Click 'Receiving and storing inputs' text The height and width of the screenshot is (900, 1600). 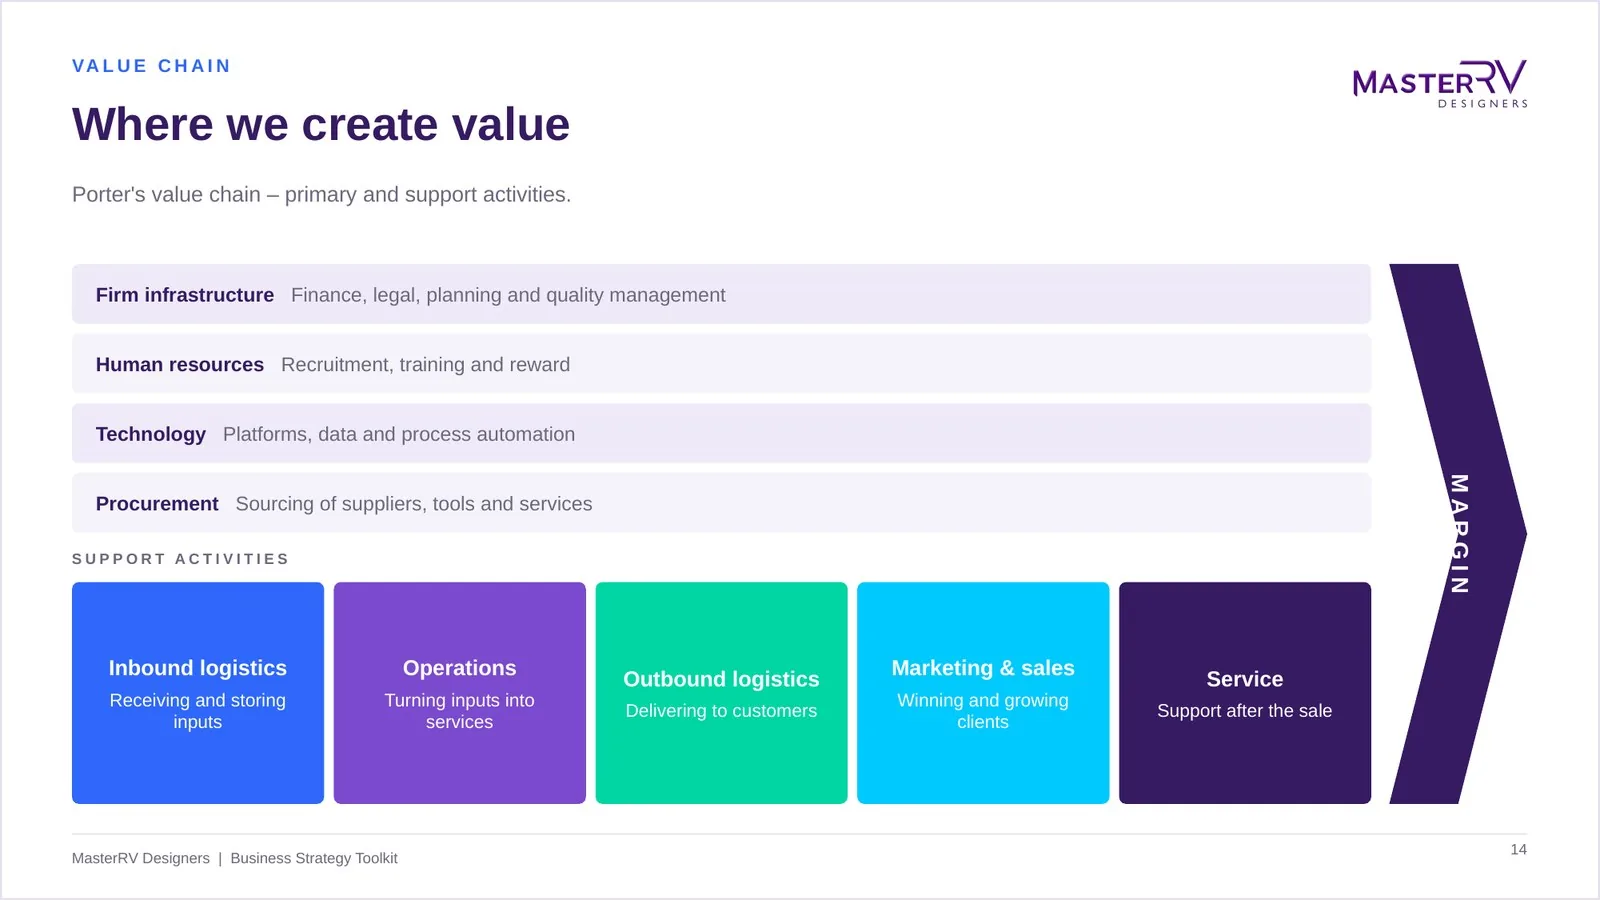(x=198, y=711)
